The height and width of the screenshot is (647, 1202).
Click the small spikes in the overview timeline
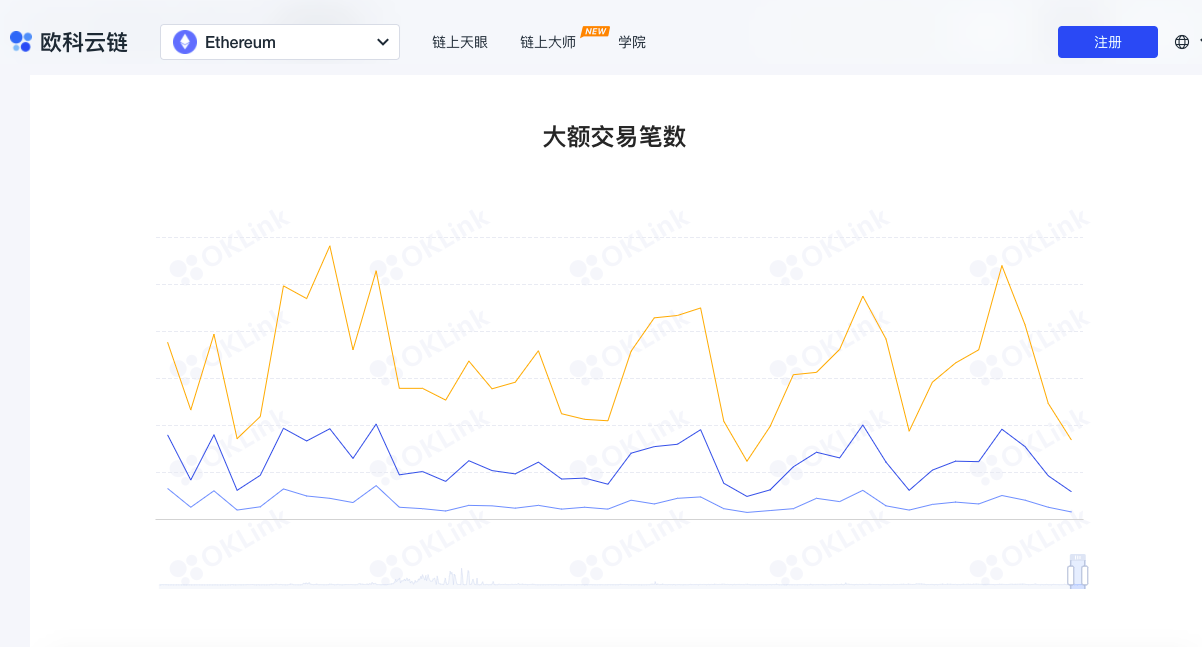pyautogui.click(x=440, y=578)
